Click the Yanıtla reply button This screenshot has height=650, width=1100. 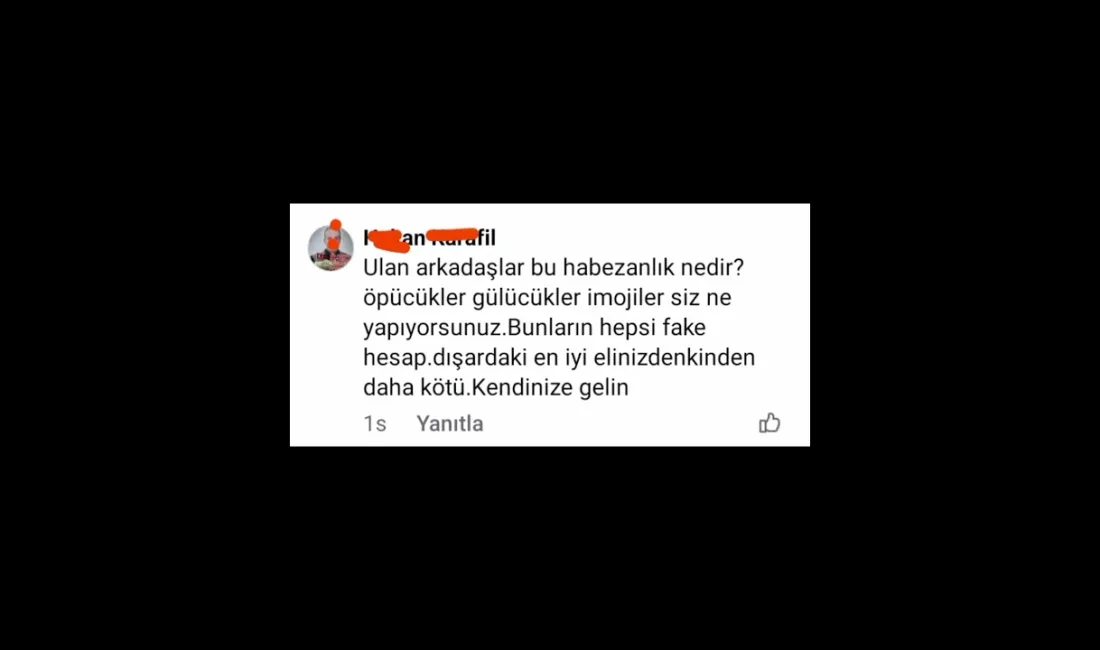click(x=450, y=424)
